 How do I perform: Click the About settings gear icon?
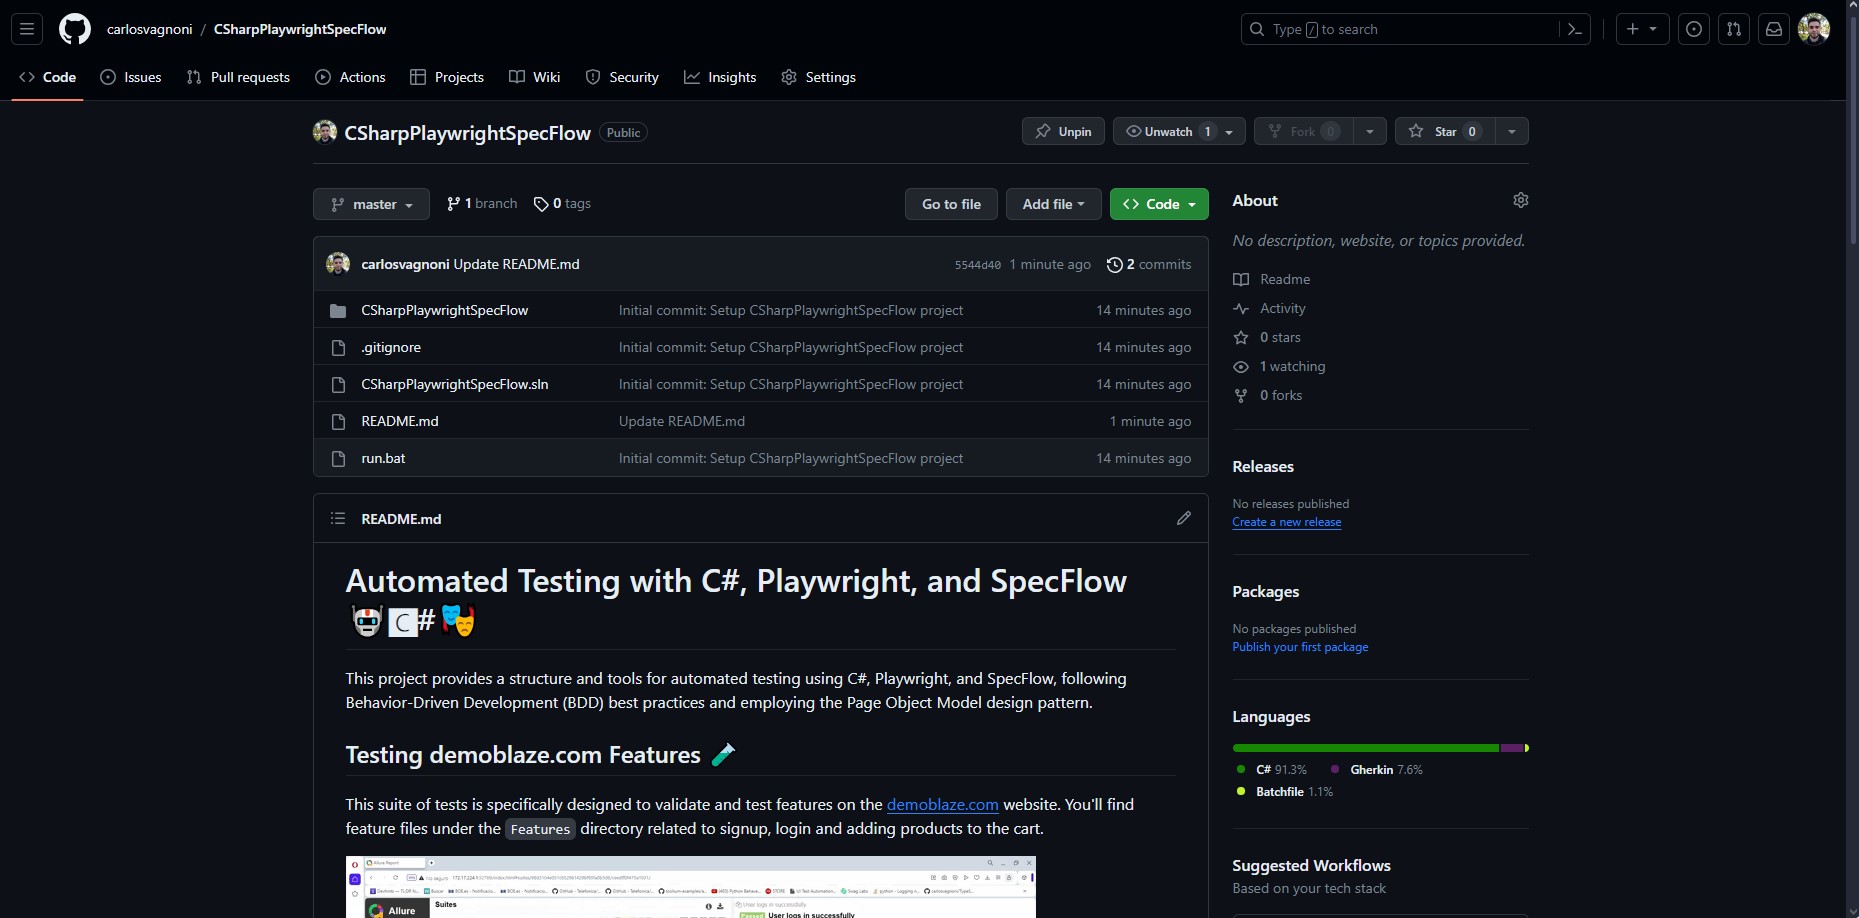pyautogui.click(x=1520, y=200)
